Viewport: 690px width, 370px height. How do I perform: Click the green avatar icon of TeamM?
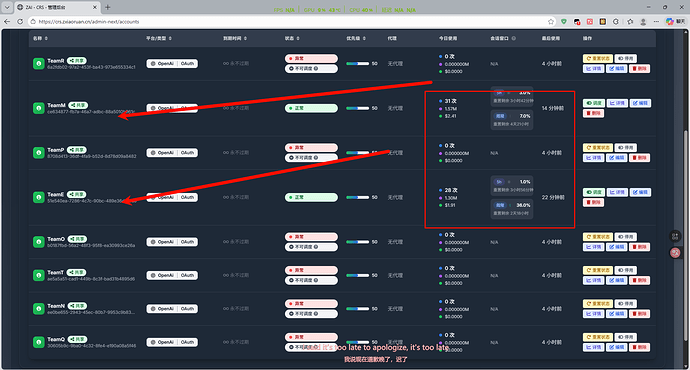tap(39, 108)
